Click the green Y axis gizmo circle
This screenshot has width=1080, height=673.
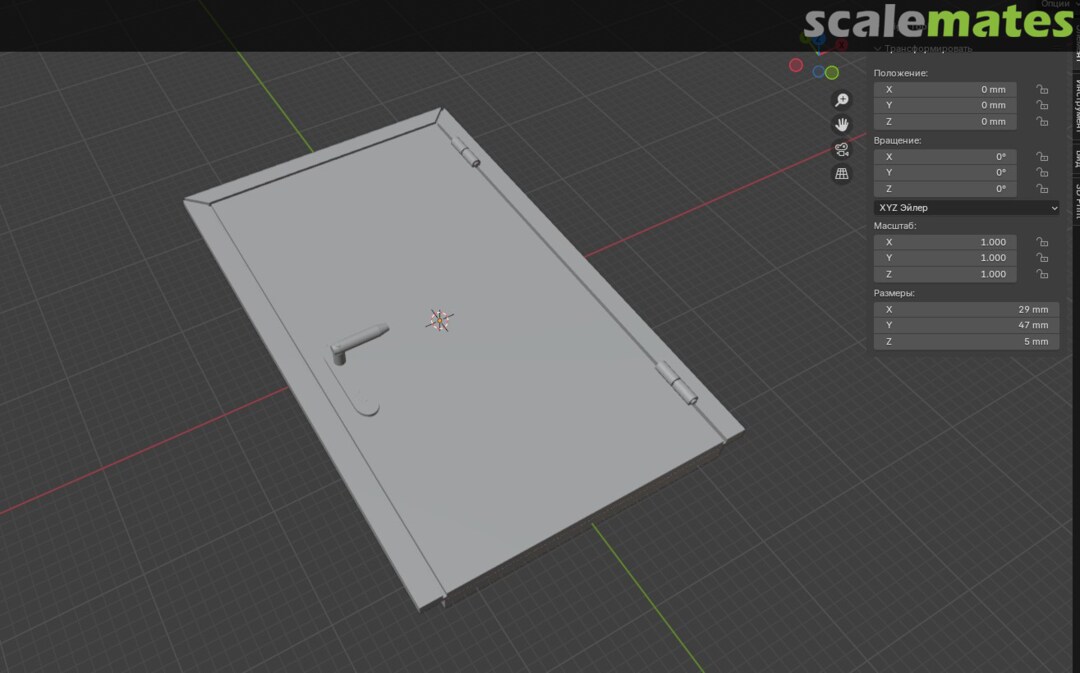[832, 73]
